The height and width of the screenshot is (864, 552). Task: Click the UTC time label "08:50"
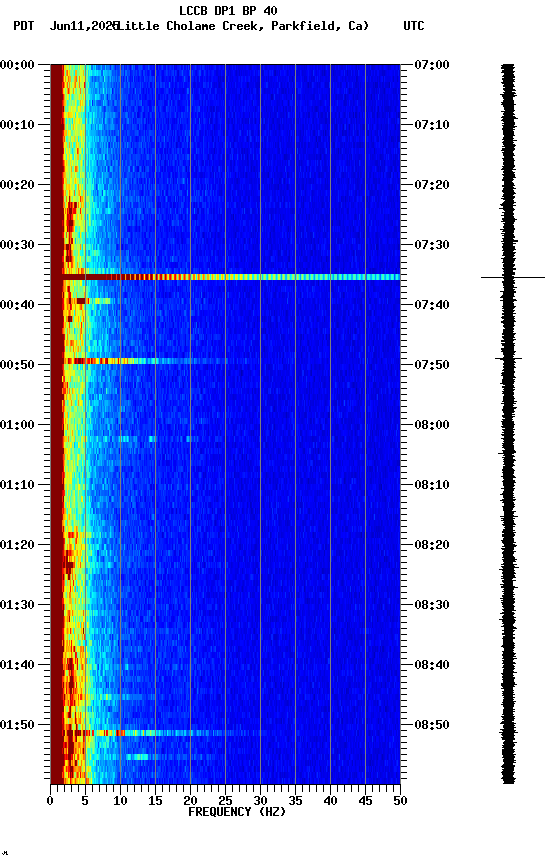point(432,725)
